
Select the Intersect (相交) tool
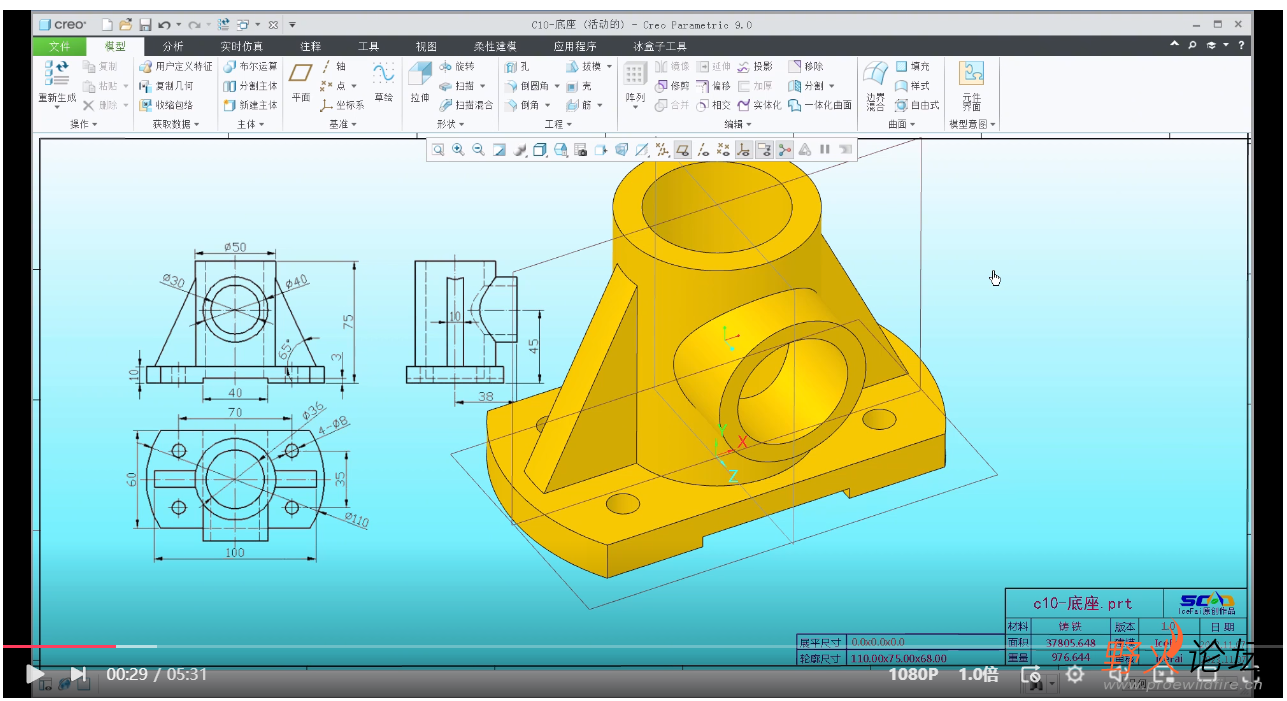(x=713, y=104)
